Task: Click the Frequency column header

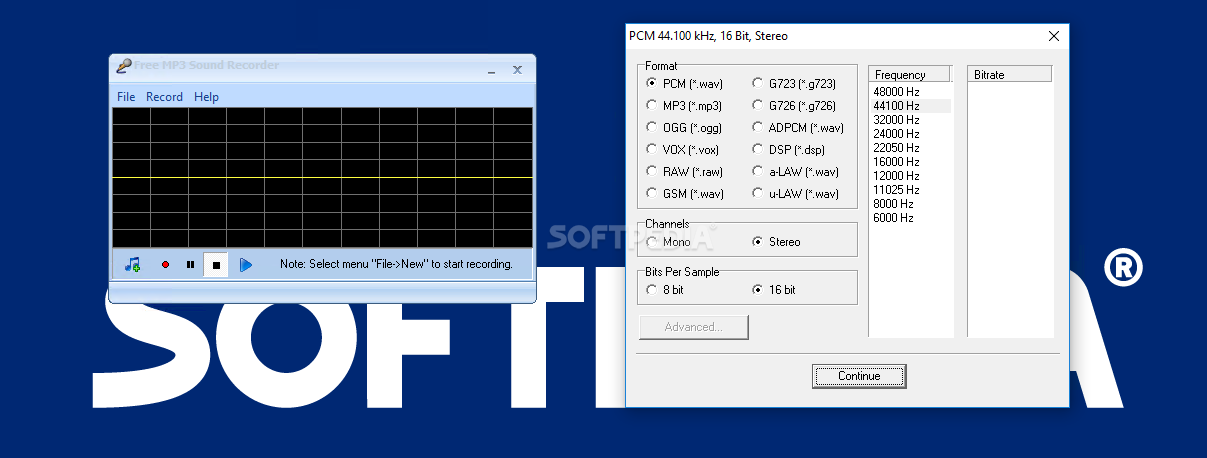Action: tap(910, 74)
